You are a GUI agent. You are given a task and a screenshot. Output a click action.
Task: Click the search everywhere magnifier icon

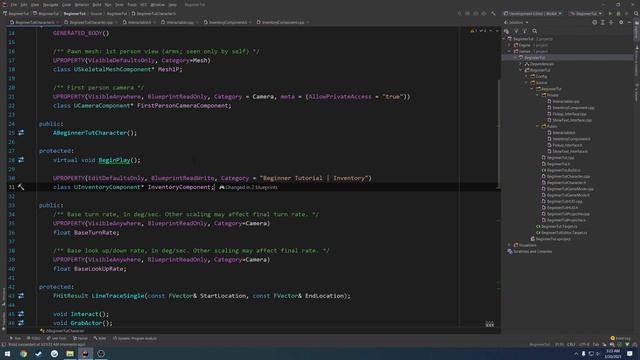click(x=636, y=13)
